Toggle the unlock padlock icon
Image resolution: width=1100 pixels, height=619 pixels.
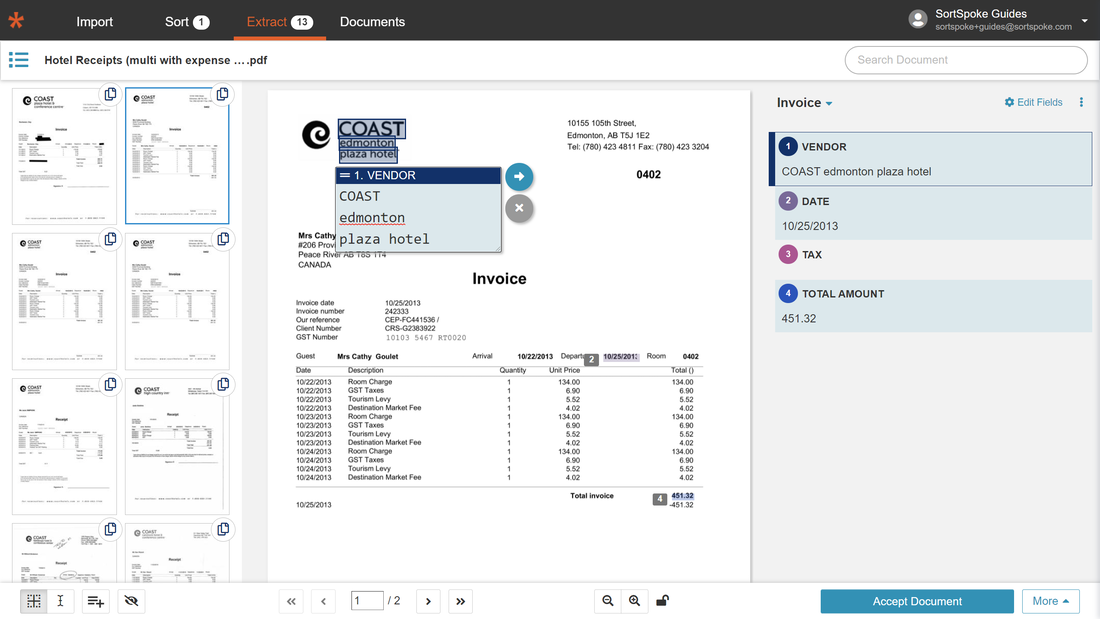point(662,601)
